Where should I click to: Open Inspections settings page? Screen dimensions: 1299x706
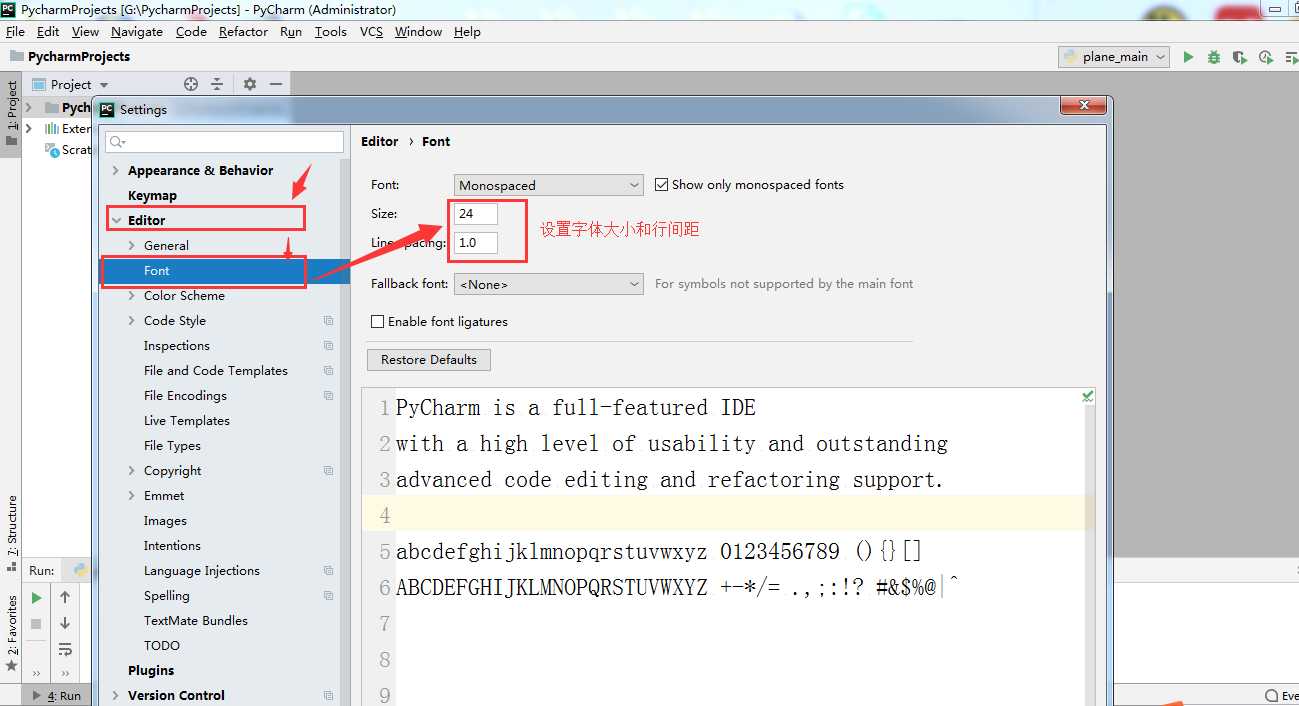pos(177,346)
